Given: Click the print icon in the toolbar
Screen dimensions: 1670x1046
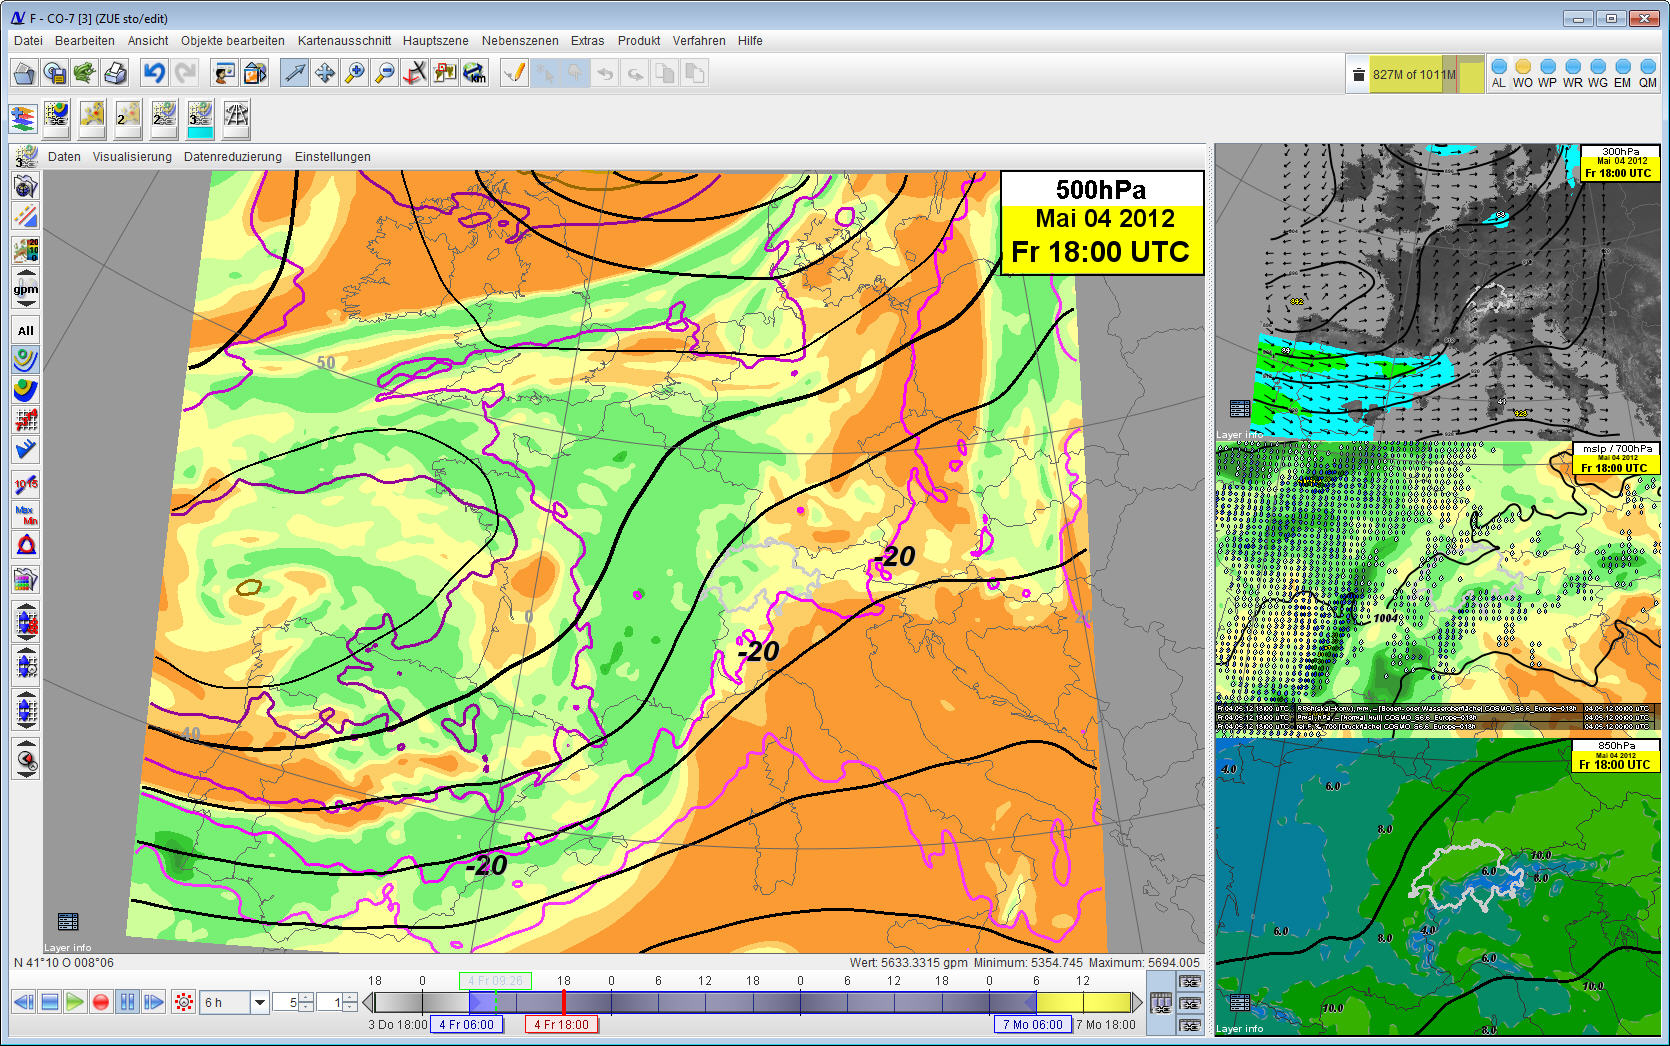Looking at the screenshot, I should point(115,73).
